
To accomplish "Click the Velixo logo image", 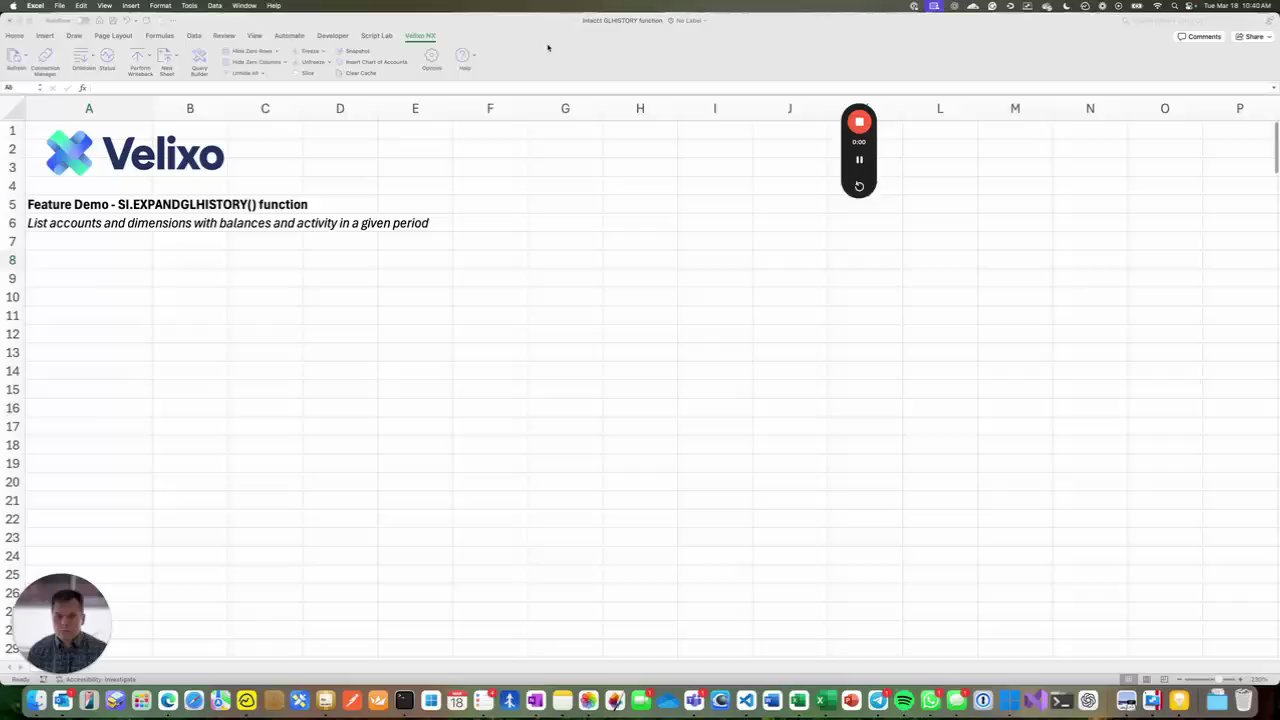I will point(135,153).
